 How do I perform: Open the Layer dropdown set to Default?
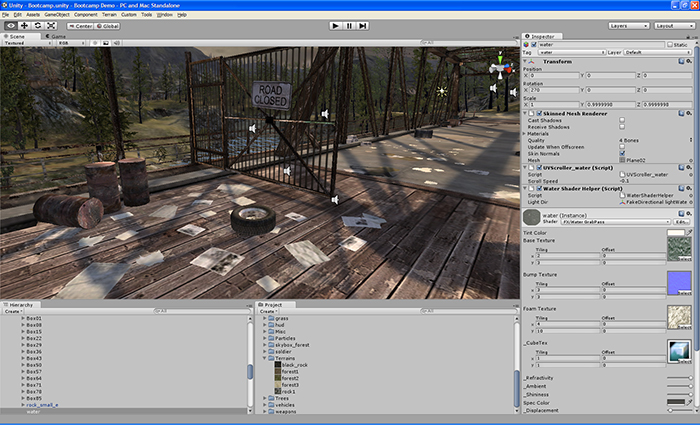[657, 52]
